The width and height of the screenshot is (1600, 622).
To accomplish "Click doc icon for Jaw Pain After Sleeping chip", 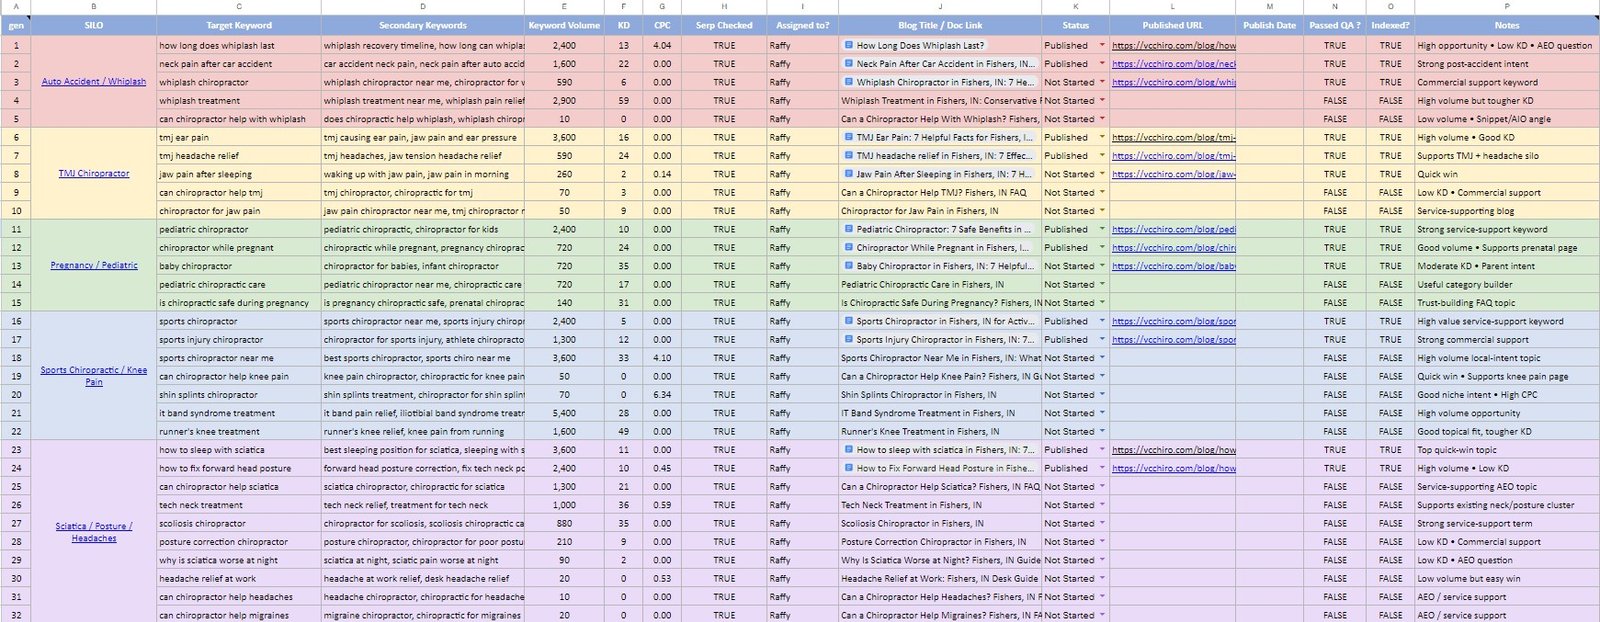I will click(x=849, y=174).
